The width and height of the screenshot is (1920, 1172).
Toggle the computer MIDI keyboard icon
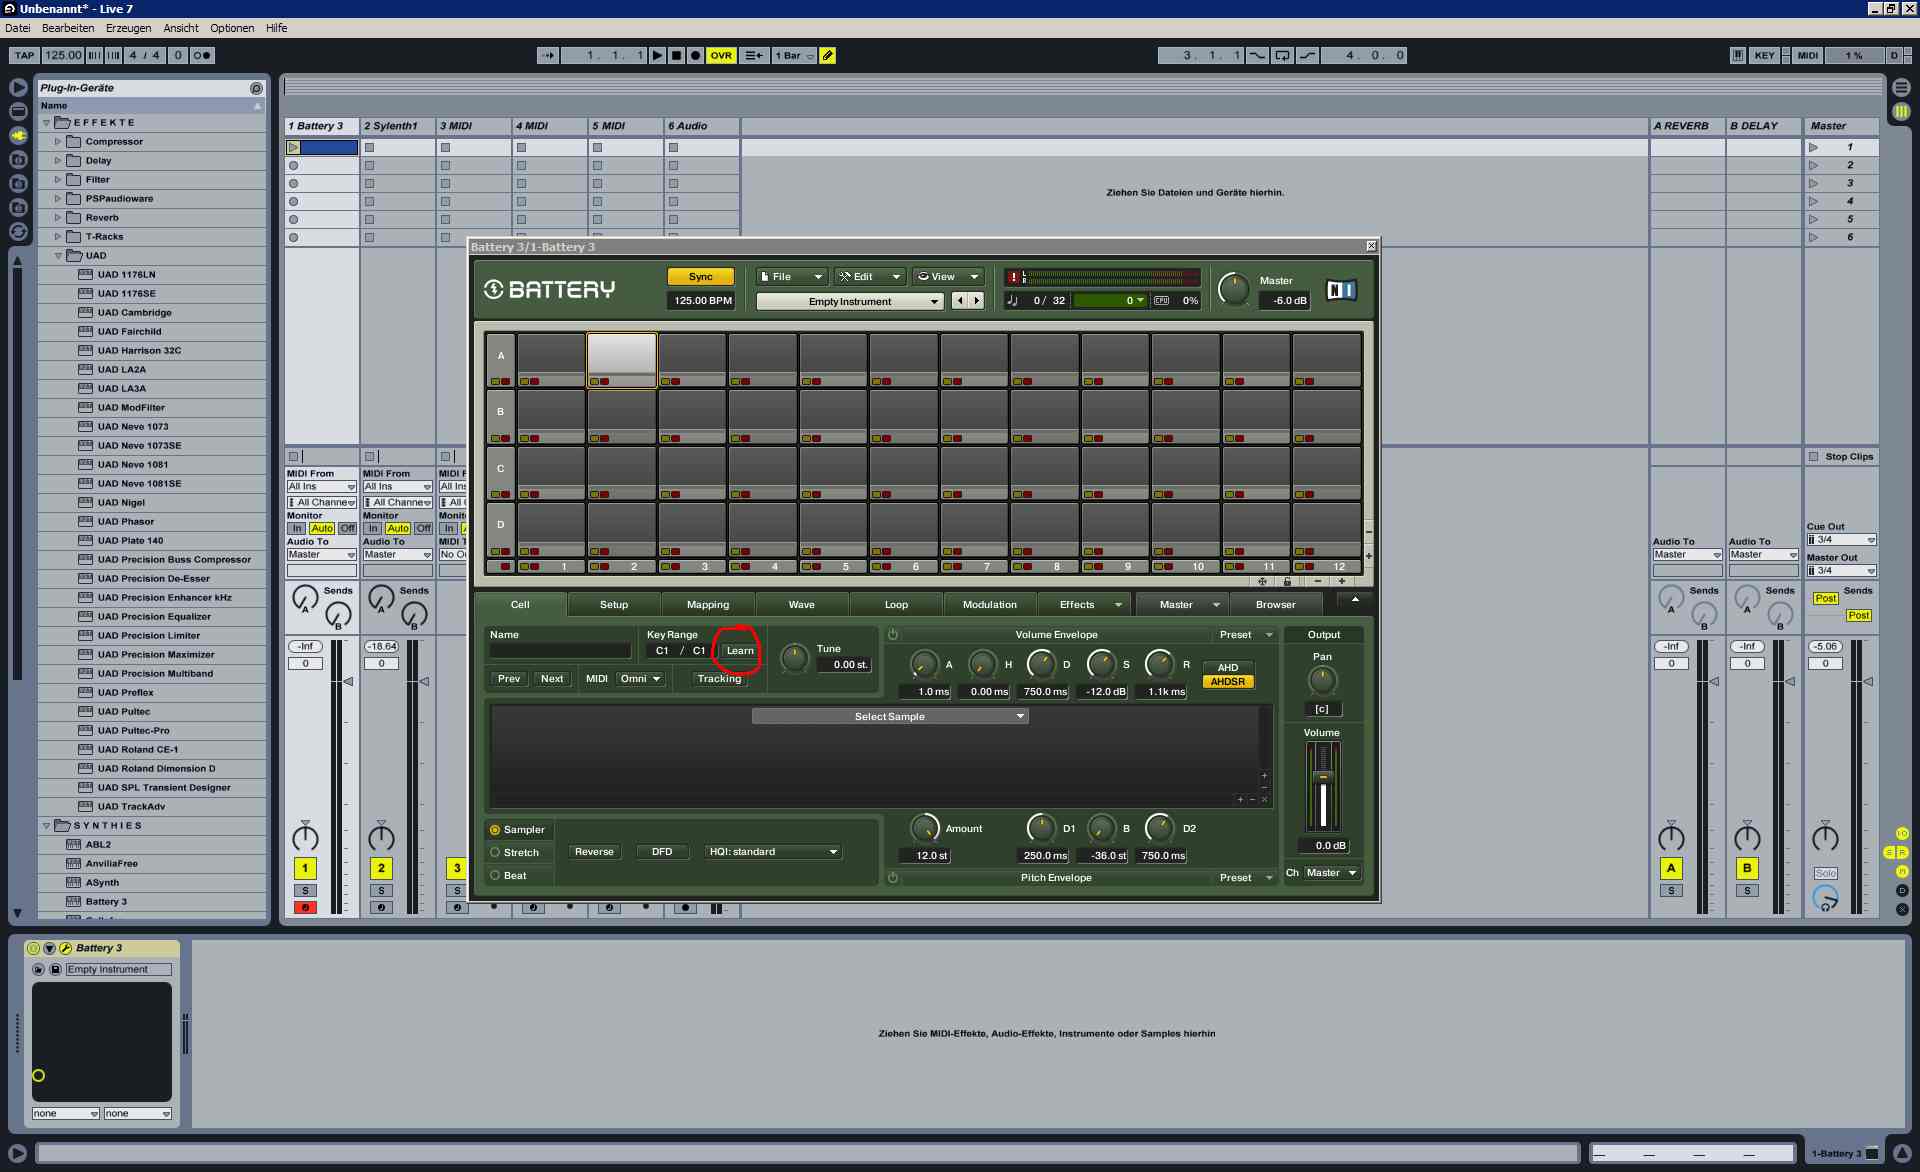click(x=1738, y=56)
